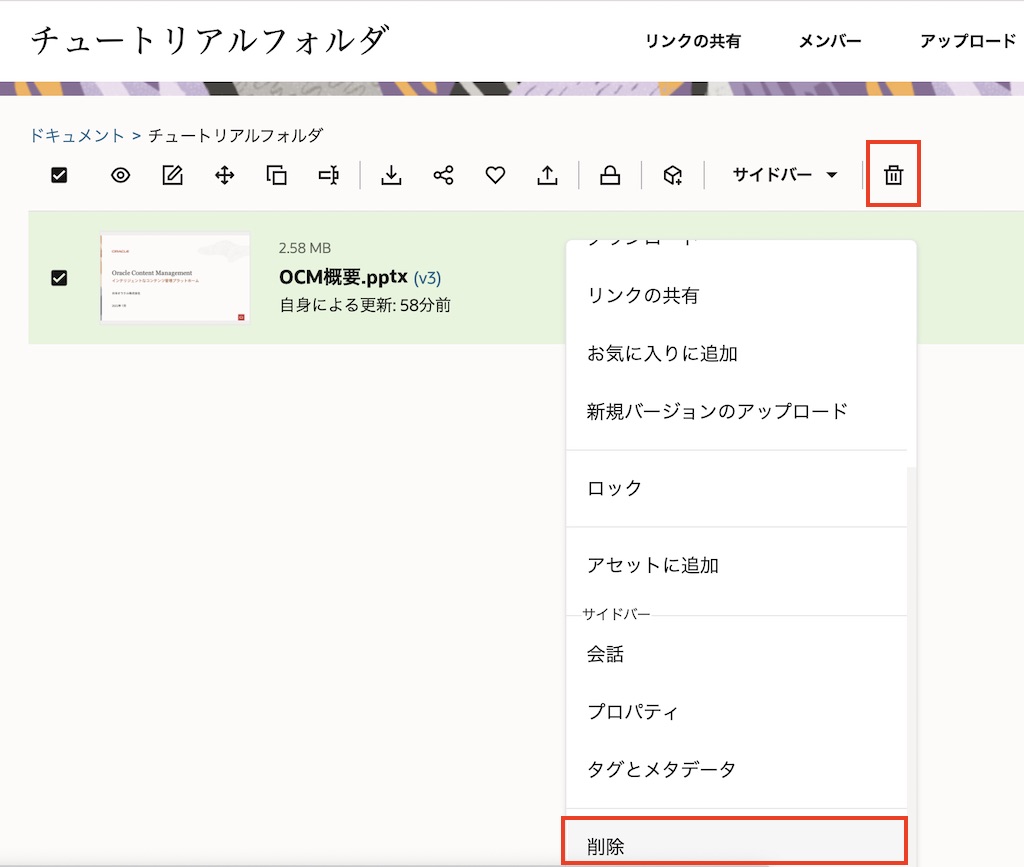1024x867 pixels.
Task: Click the trash delete icon
Action: click(893, 176)
